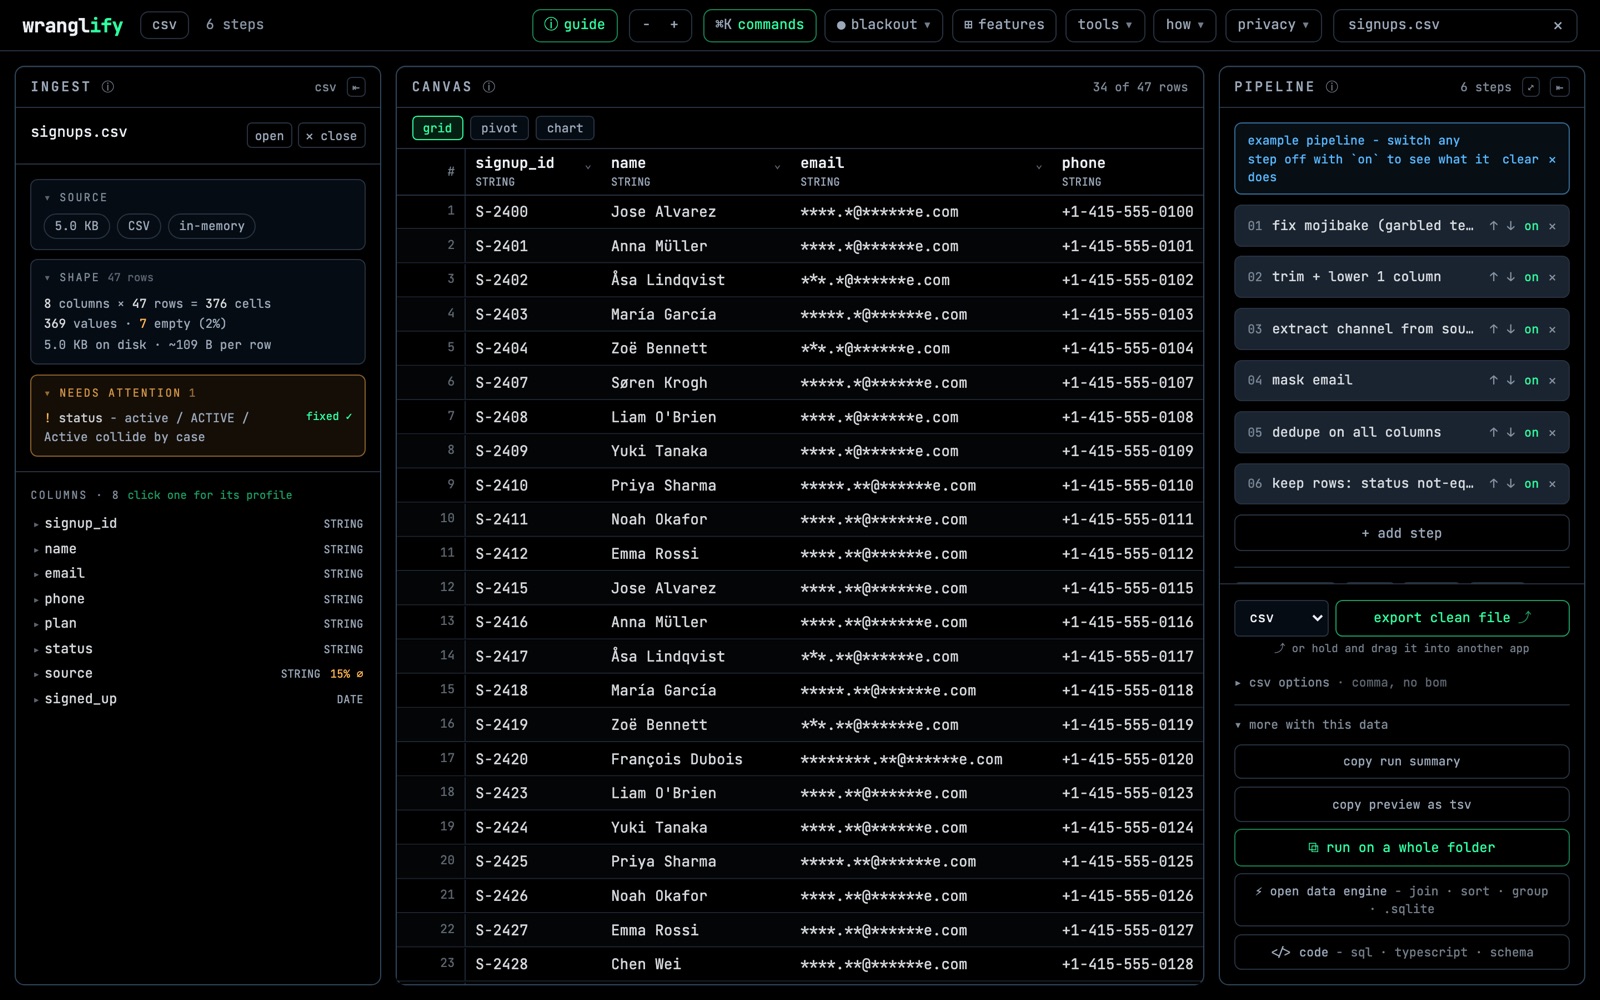Open the guide
Screen dimensions: 1600x1000
pyautogui.click(x=575, y=25)
